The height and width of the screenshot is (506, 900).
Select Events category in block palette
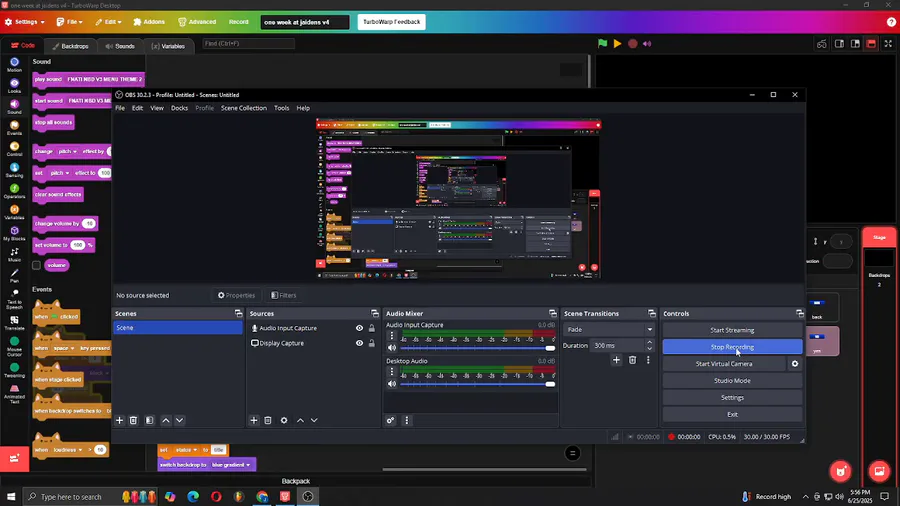[14, 127]
